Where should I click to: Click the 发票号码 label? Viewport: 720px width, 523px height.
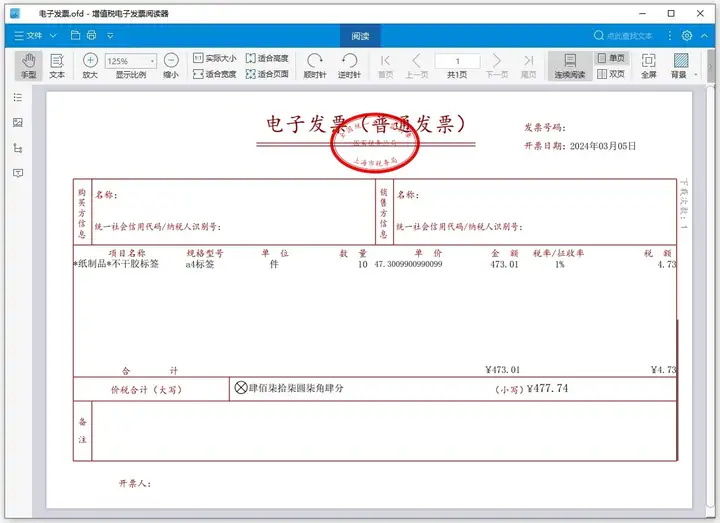pyautogui.click(x=545, y=127)
